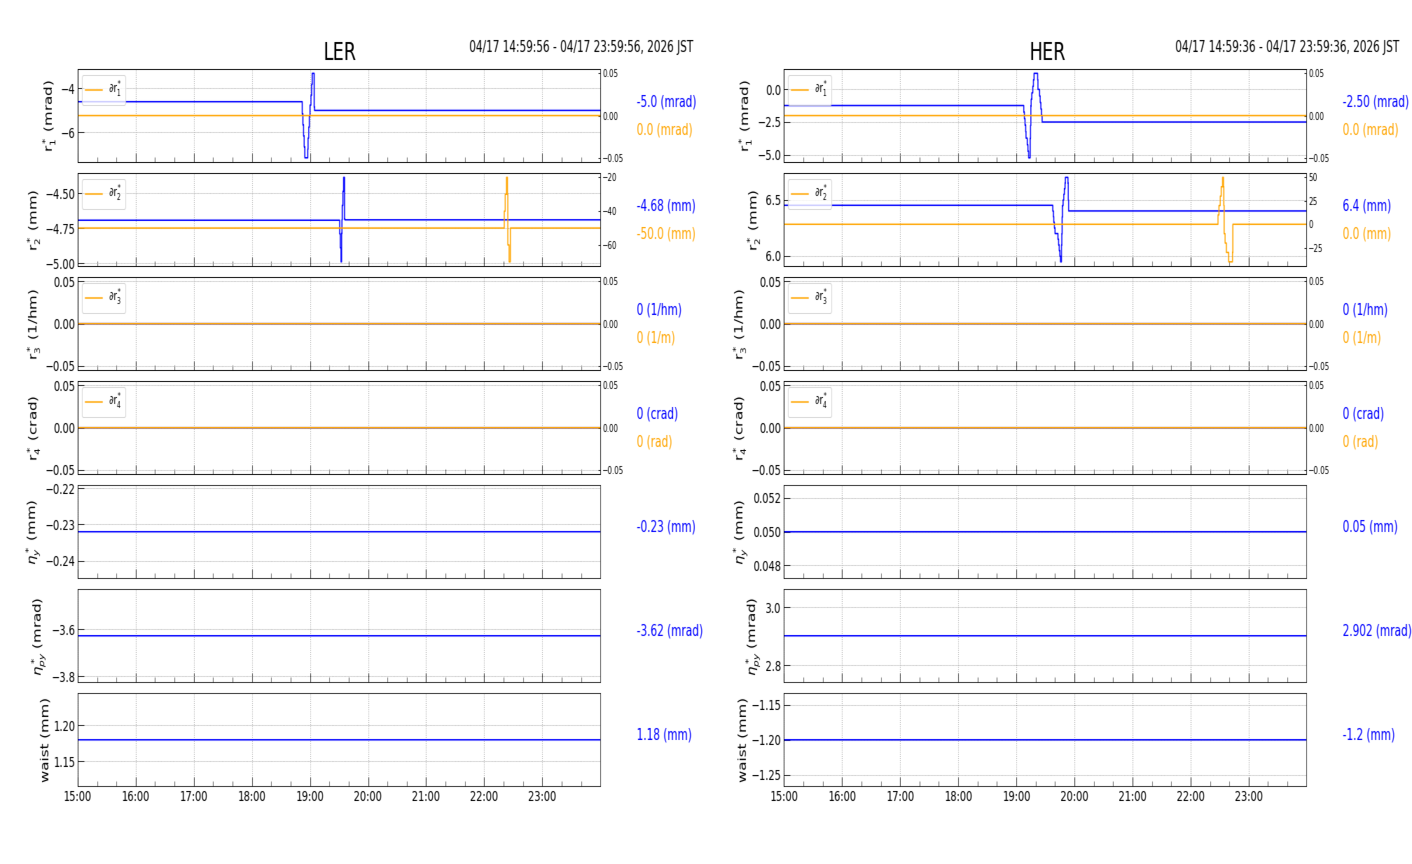
Task: Click the LER blue -5.0 (mrad) value
Action: coord(666,102)
